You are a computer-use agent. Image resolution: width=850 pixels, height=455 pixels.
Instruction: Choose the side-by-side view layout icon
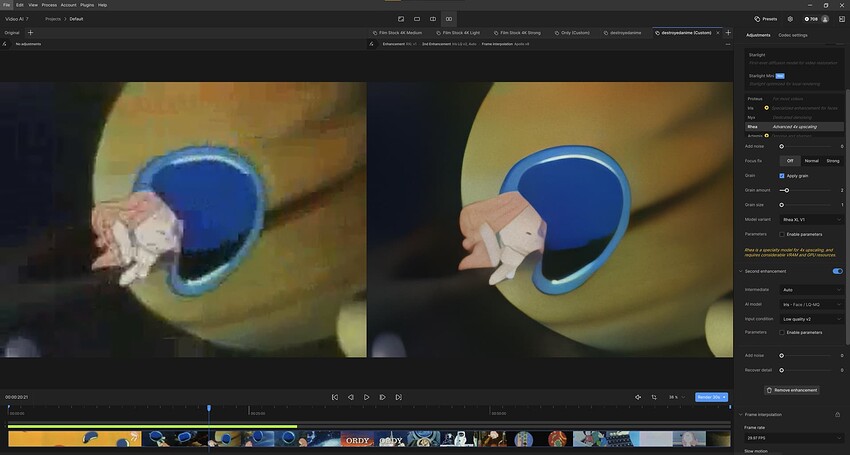(448, 19)
